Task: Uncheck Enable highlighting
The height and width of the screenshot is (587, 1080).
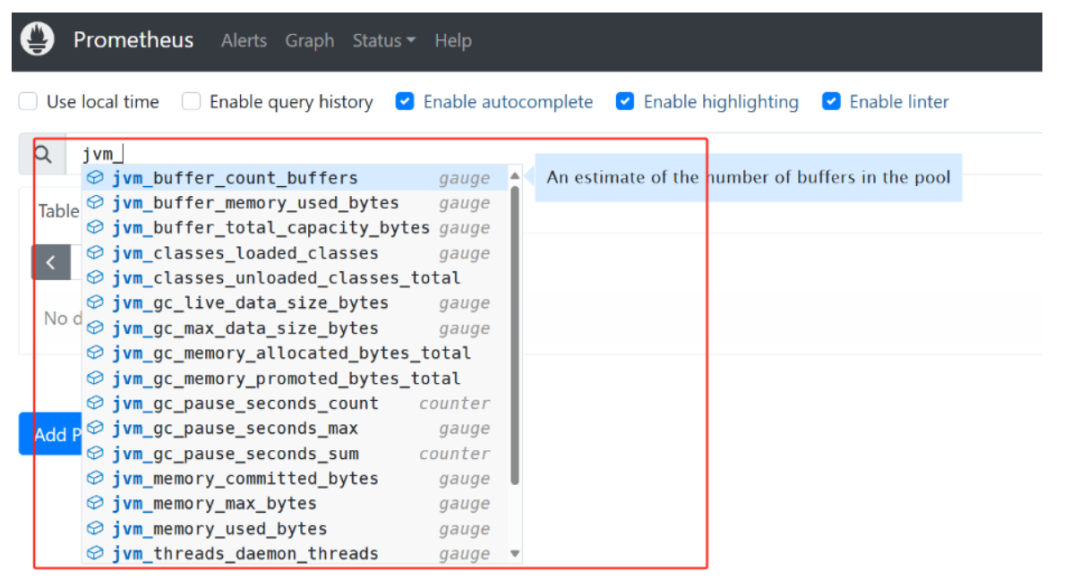Action: [625, 101]
